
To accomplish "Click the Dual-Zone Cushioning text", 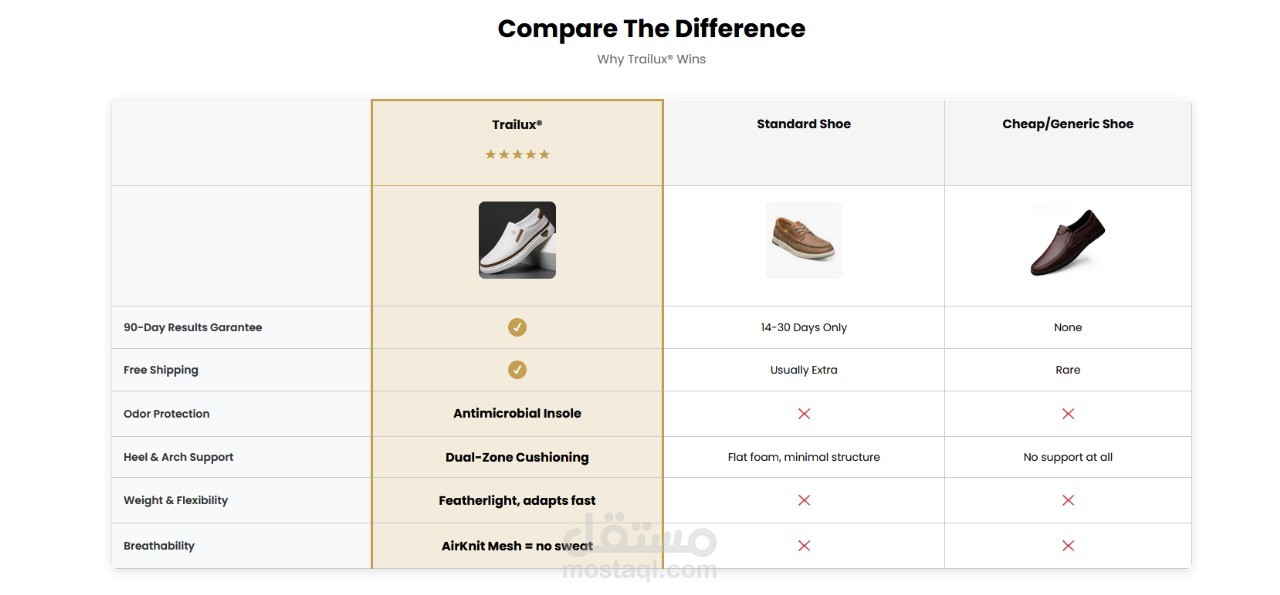I will pos(517,457).
